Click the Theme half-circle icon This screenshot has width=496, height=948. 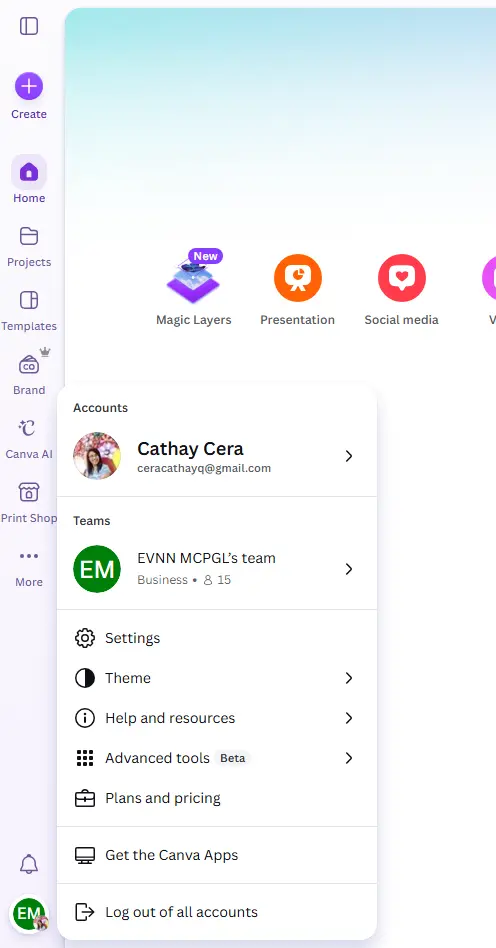85,678
